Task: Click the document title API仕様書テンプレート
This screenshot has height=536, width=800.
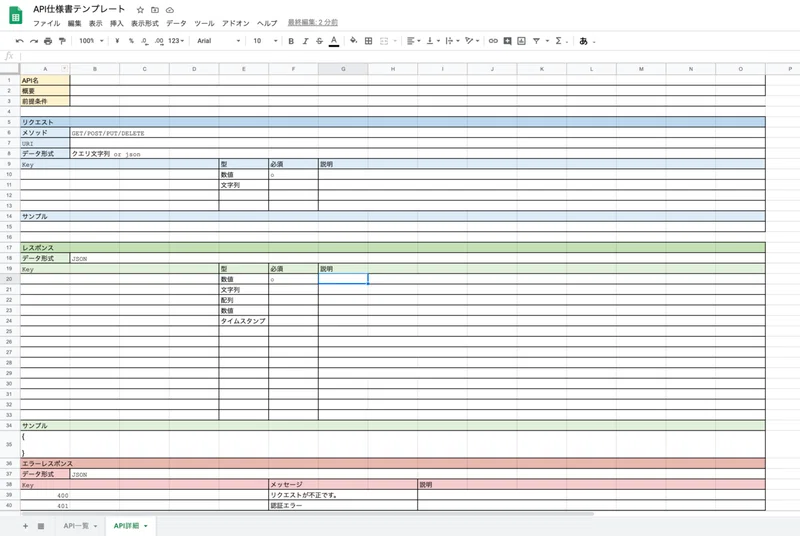Action: pyautogui.click(x=79, y=9)
